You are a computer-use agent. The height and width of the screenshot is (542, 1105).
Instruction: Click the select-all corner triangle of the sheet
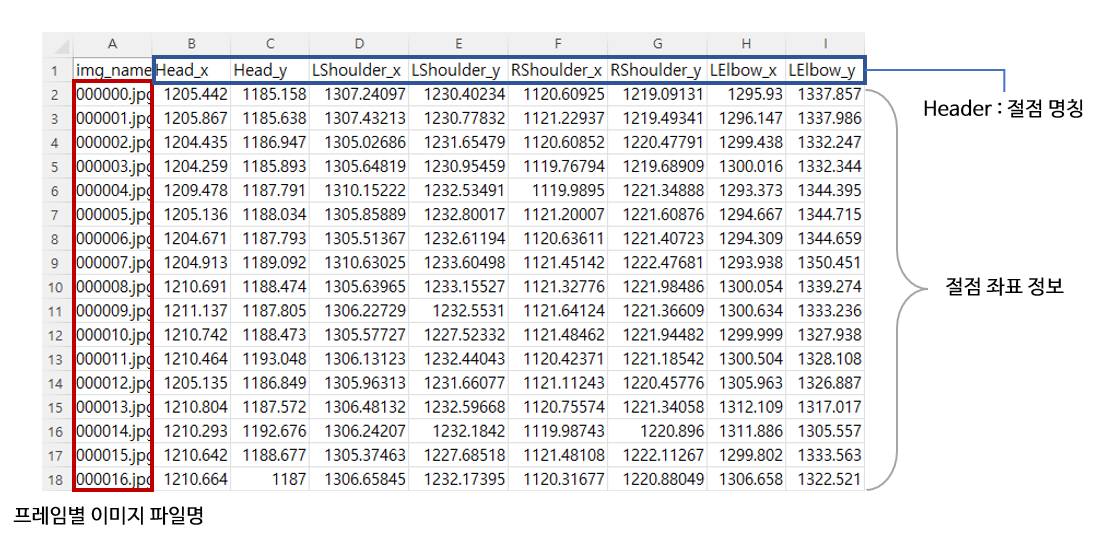[x=57, y=45]
